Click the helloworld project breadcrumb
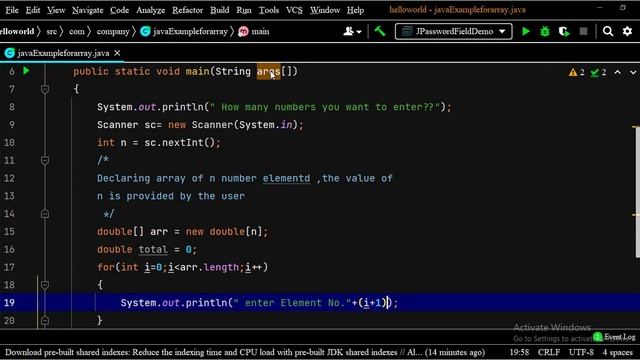Screen dimensions: 640x360 (x=17, y=31)
